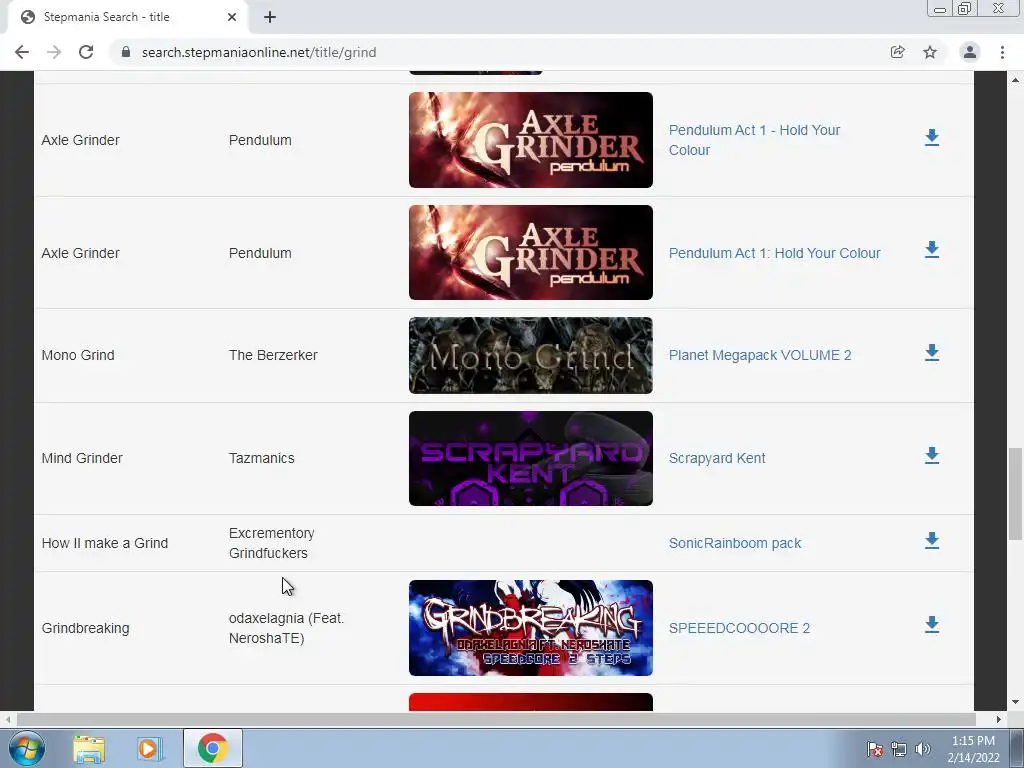Open Action Center flag icon
Screen dimensions: 1024x768
click(875, 749)
